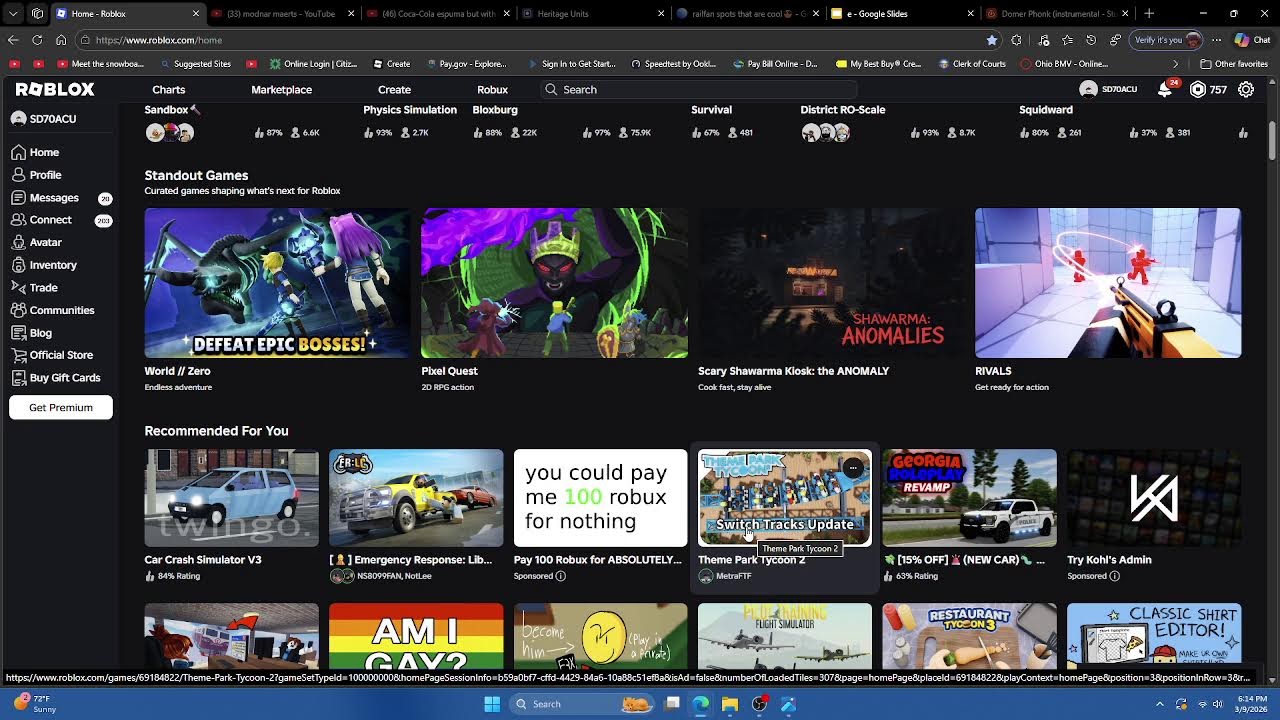Open the Create tab in the Roblox navbar
This screenshot has width=1280, height=720.
[x=394, y=89]
